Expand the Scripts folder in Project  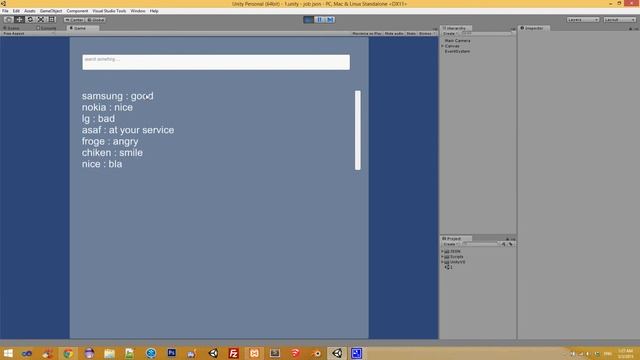442,257
